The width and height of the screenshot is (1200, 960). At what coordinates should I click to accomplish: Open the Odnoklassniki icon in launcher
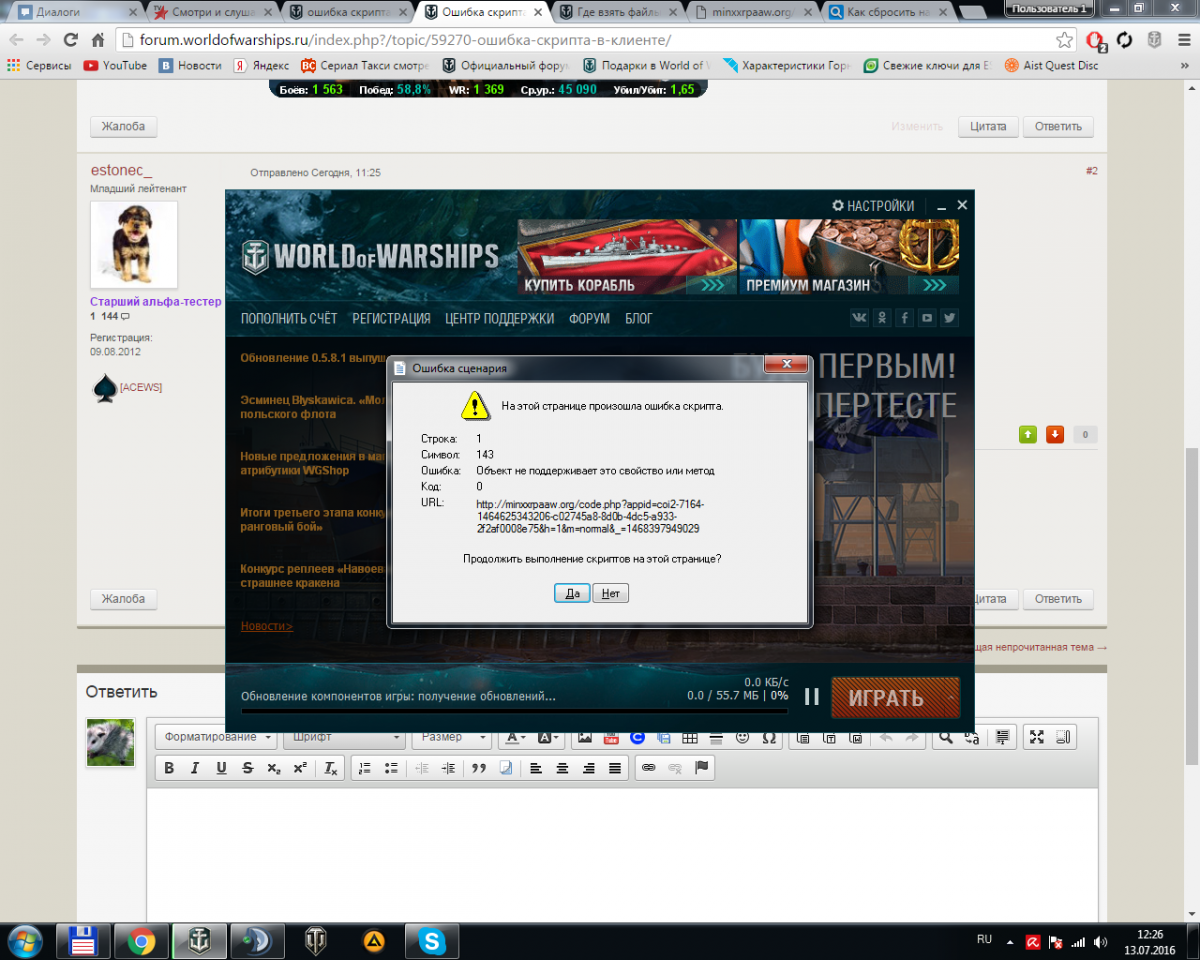pyautogui.click(x=882, y=318)
